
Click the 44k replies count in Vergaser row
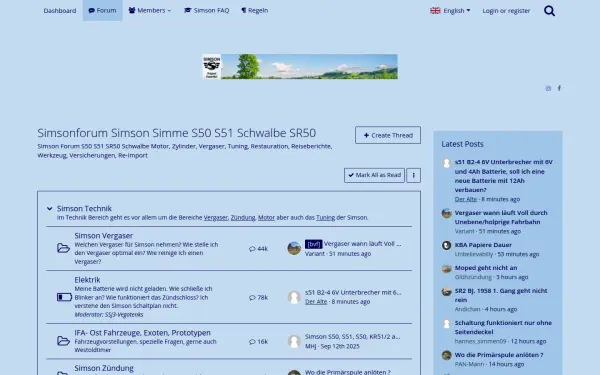pyautogui.click(x=258, y=249)
